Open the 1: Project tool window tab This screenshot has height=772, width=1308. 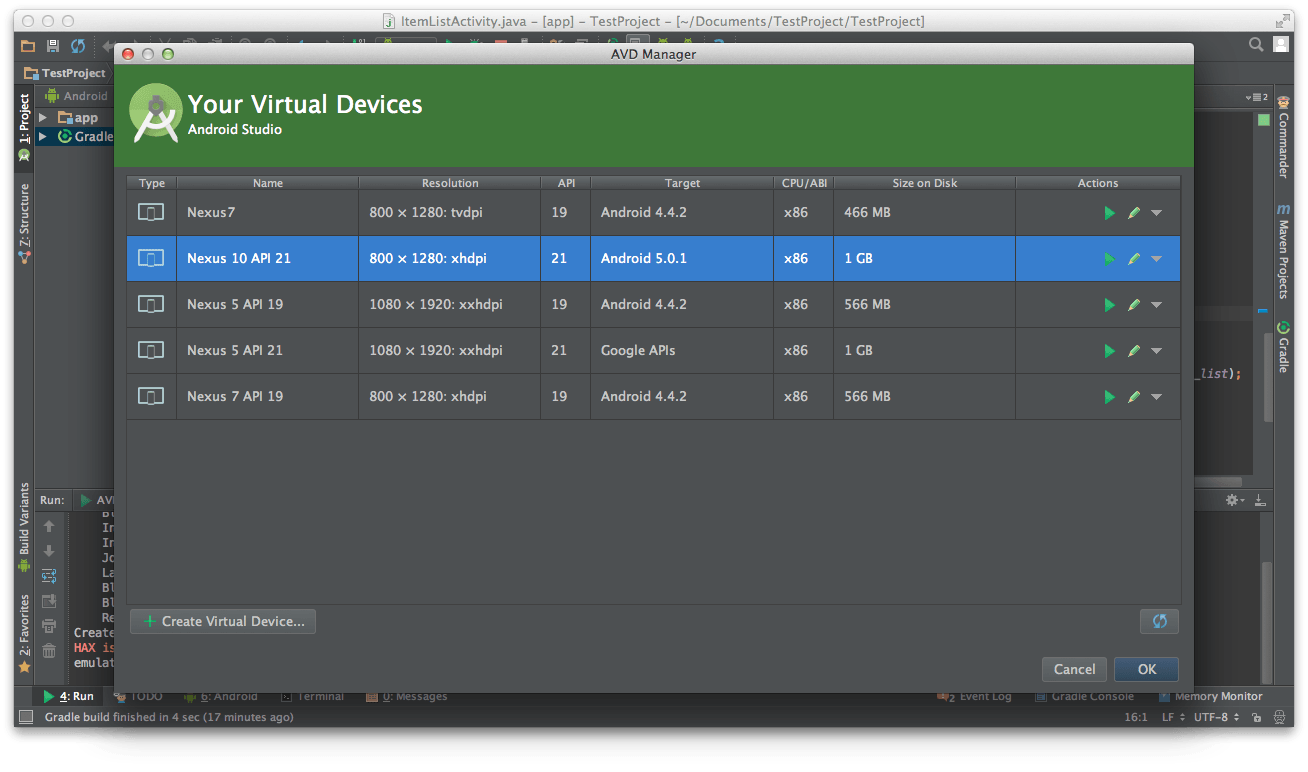tap(24, 126)
